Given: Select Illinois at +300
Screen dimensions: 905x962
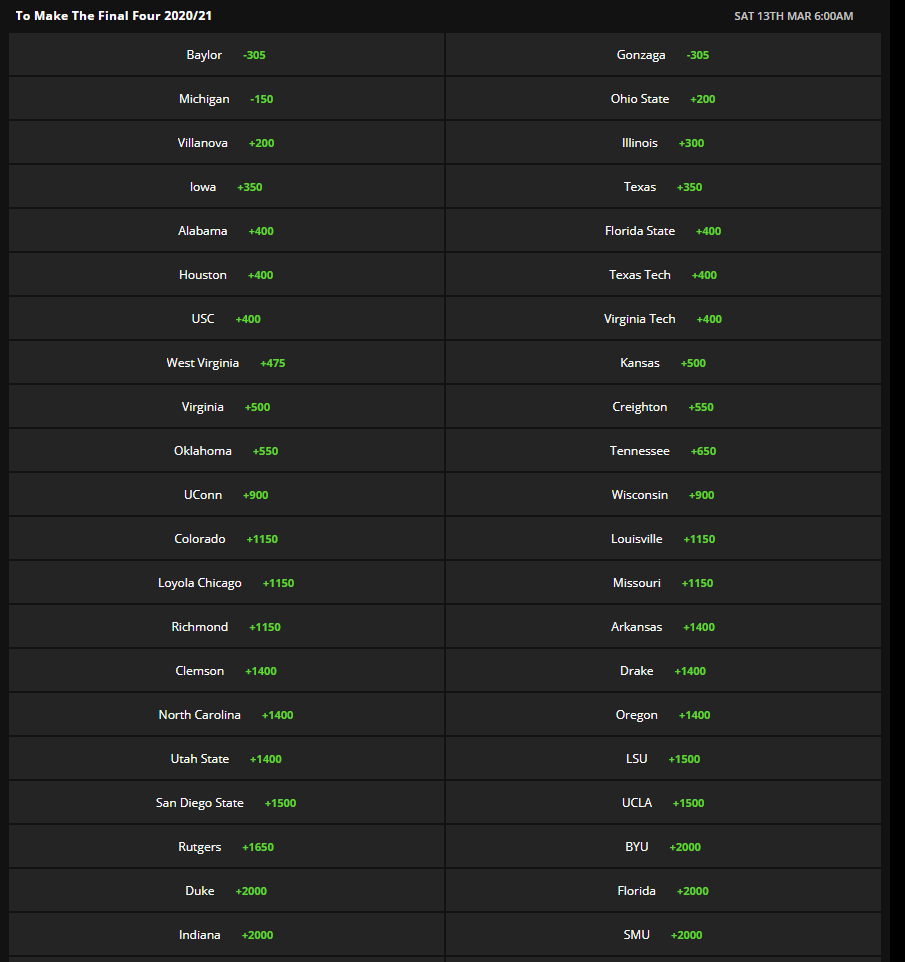Looking at the screenshot, I should point(662,143).
